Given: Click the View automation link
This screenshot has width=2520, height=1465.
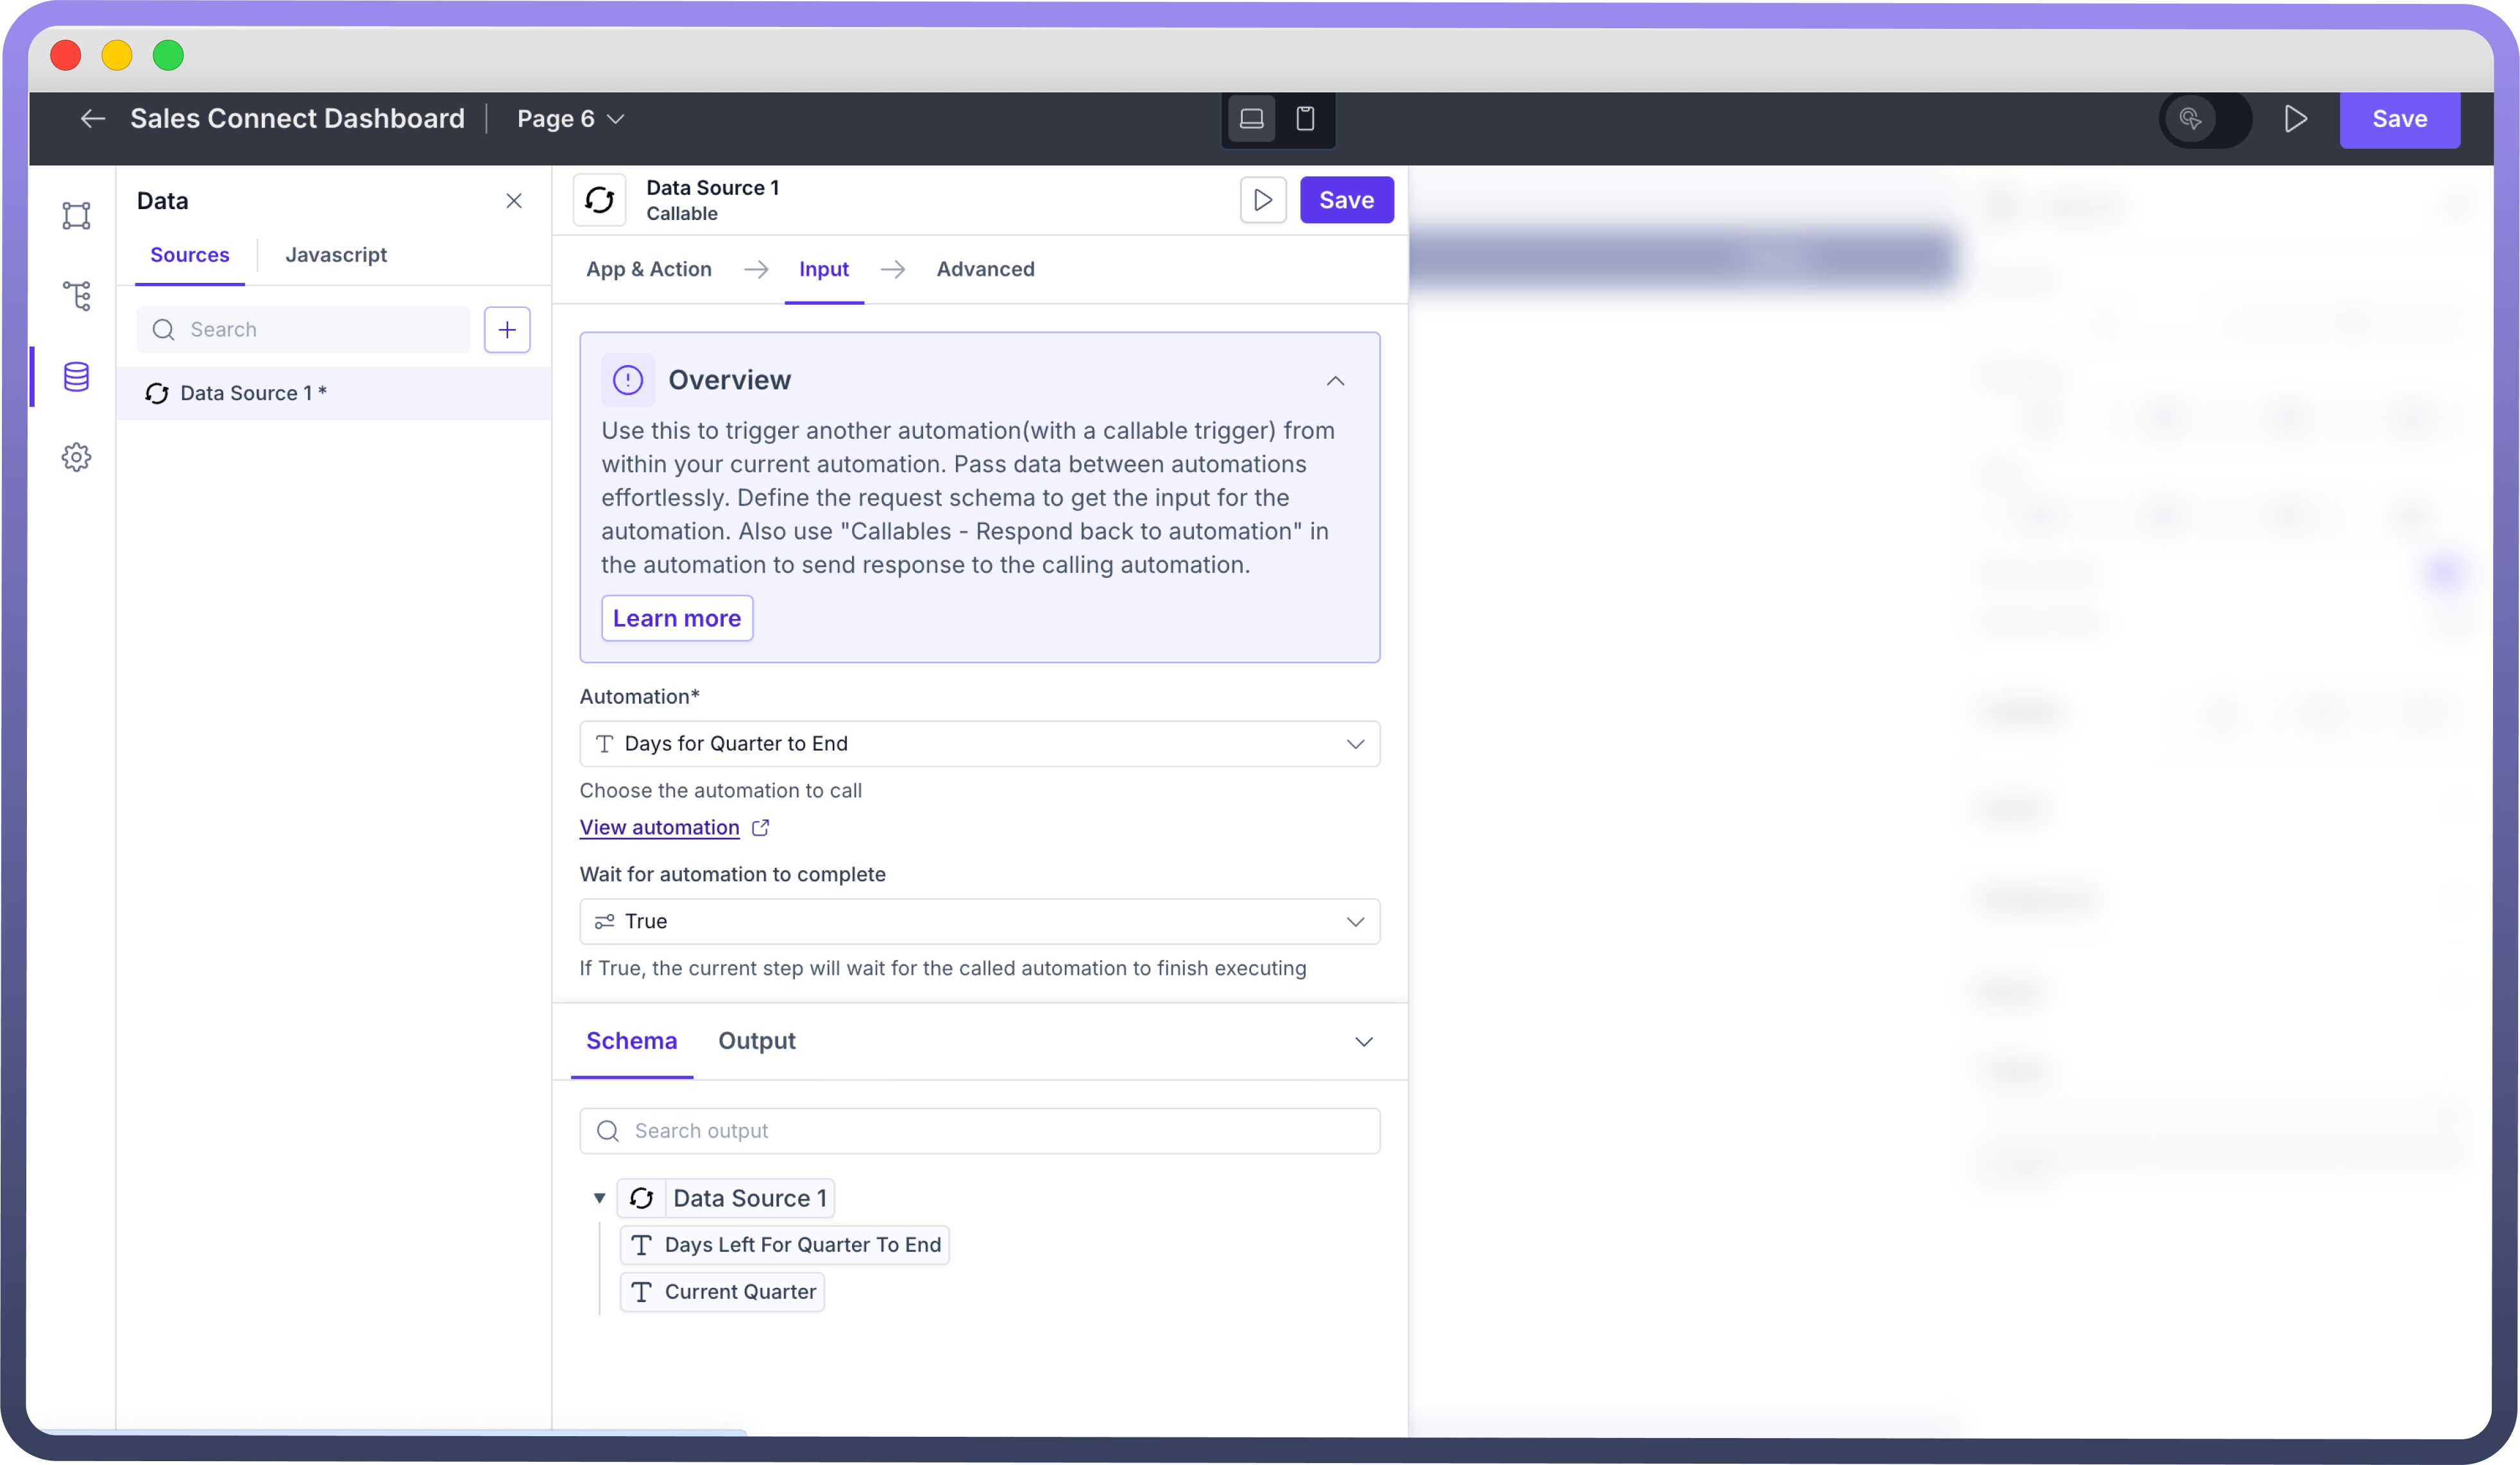Looking at the screenshot, I should 660,828.
